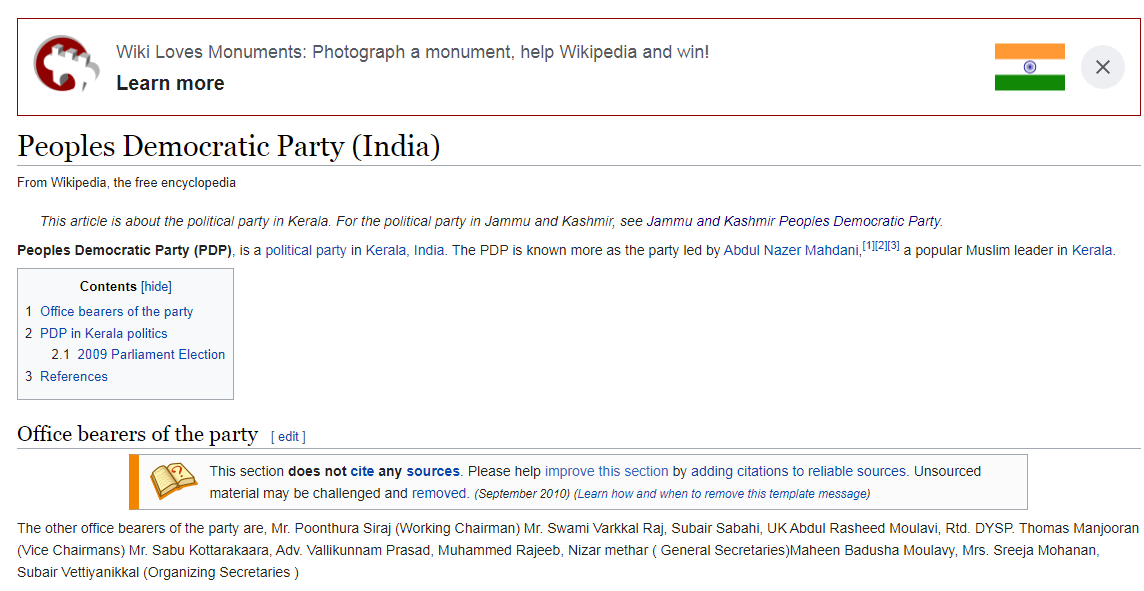
Task: Open Jammu and Kashmir Peoples Democratic Party link
Action: 793,221
